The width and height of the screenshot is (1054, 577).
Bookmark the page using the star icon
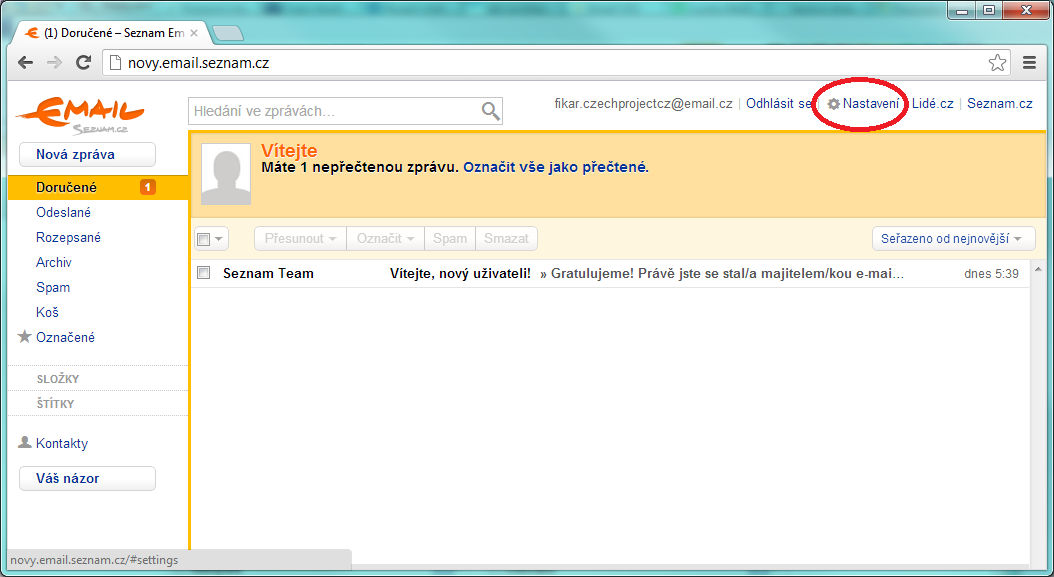click(x=998, y=63)
